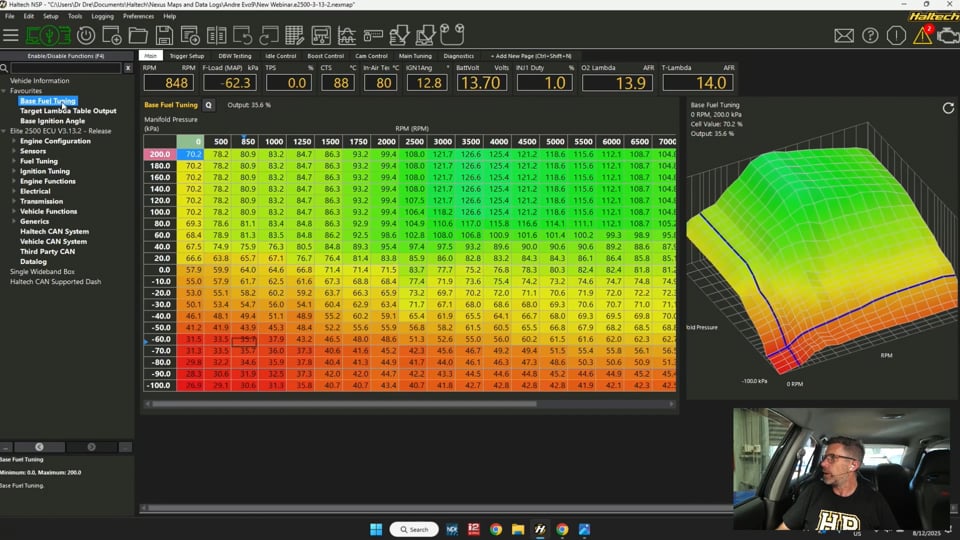This screenshot has width=960, height=540.
Task: Open Vehicle Information tree item
Action: pos(40,81)
